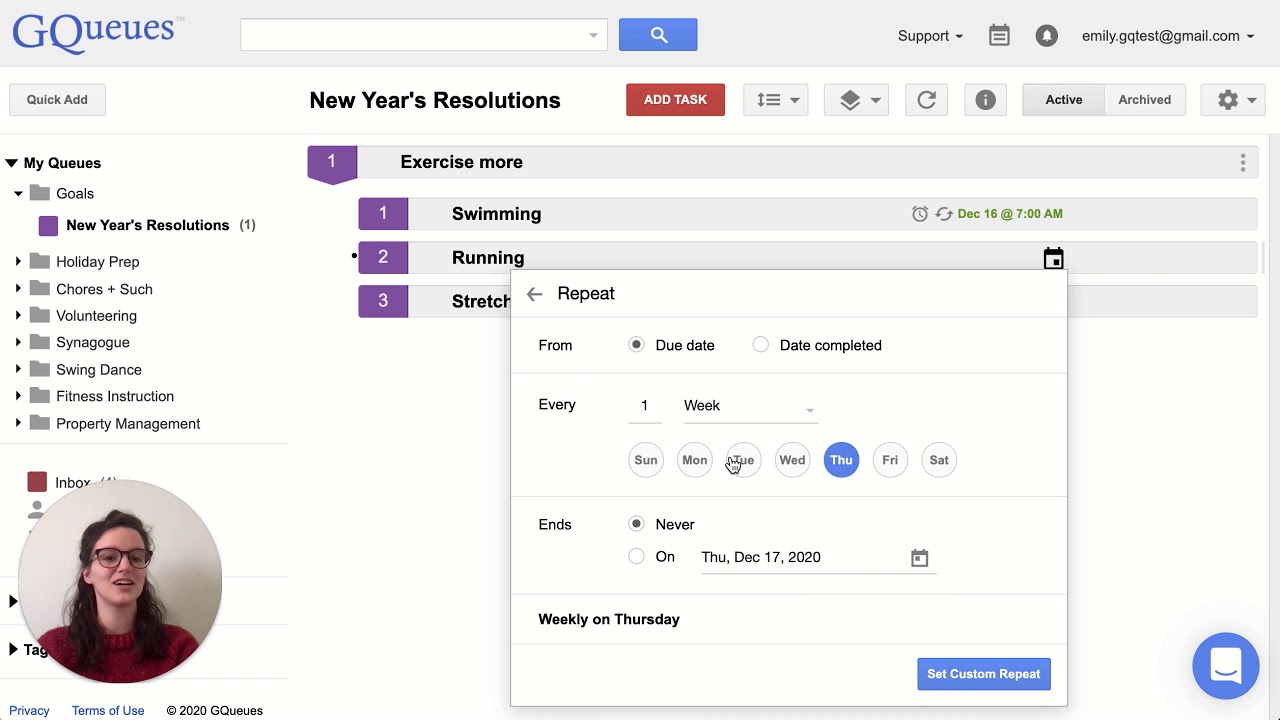Click the Every interval number field

point(645,406)
